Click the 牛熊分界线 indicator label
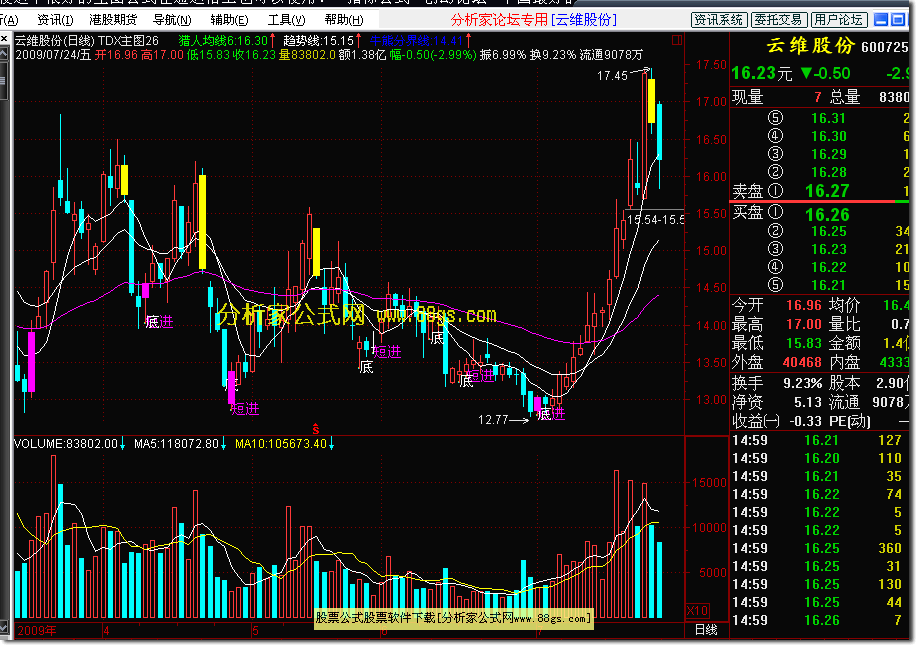This screenshot has height=647, width=919. (x=416, y=40)
